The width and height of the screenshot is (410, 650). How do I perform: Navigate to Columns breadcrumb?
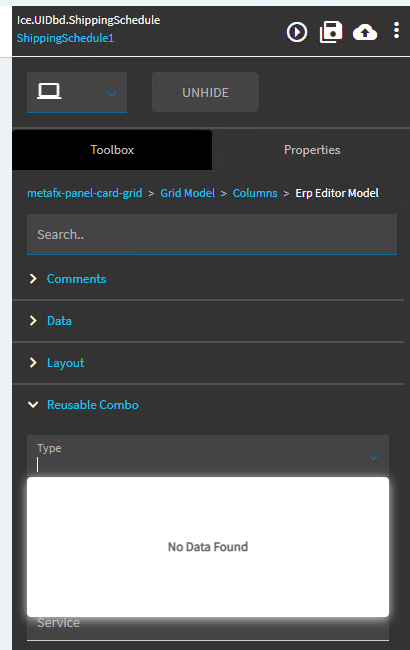(255, 193)
